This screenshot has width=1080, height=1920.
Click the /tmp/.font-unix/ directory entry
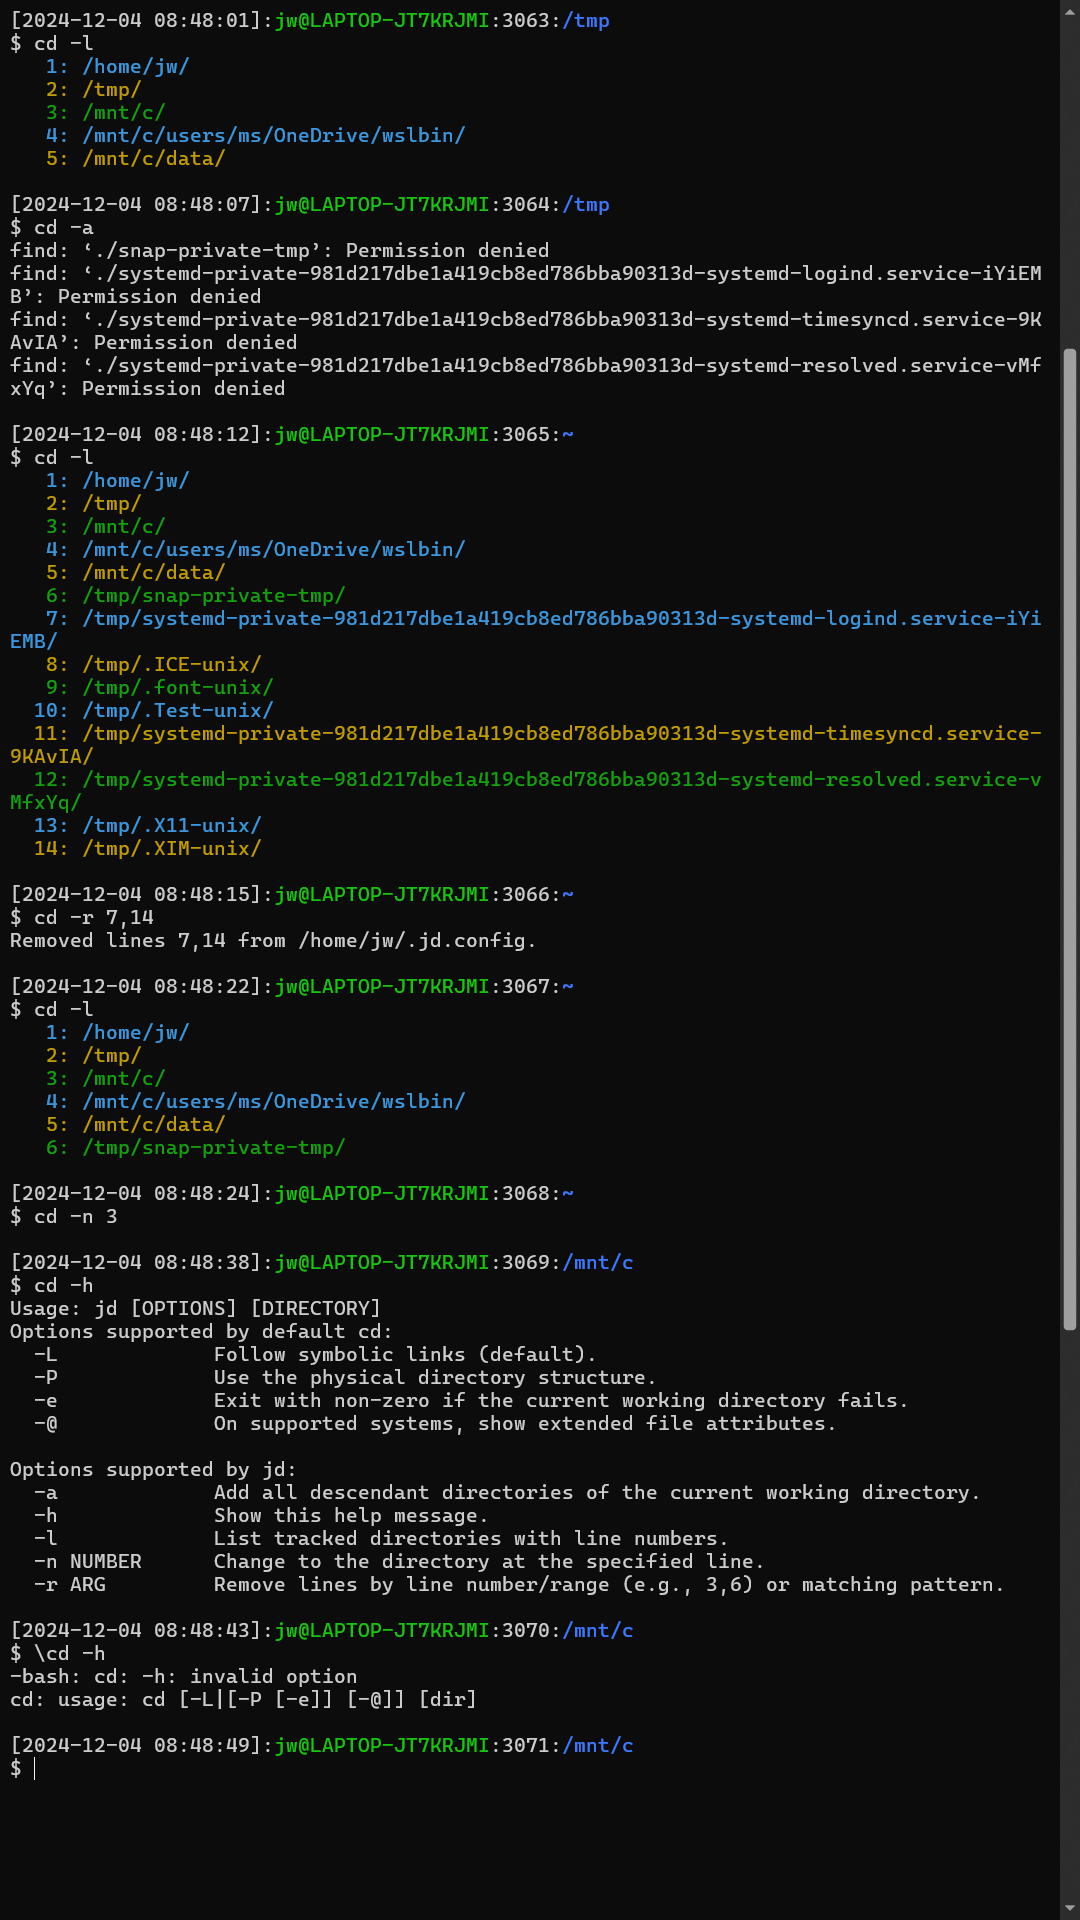177,688
